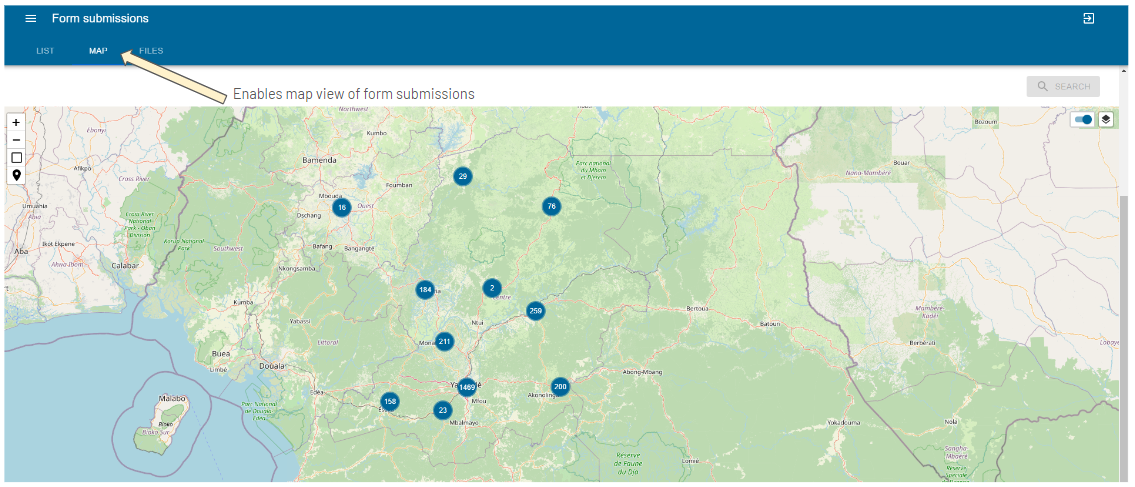Click the Buea label on the map
The image size is (1135, 487).
coord(221,354)
